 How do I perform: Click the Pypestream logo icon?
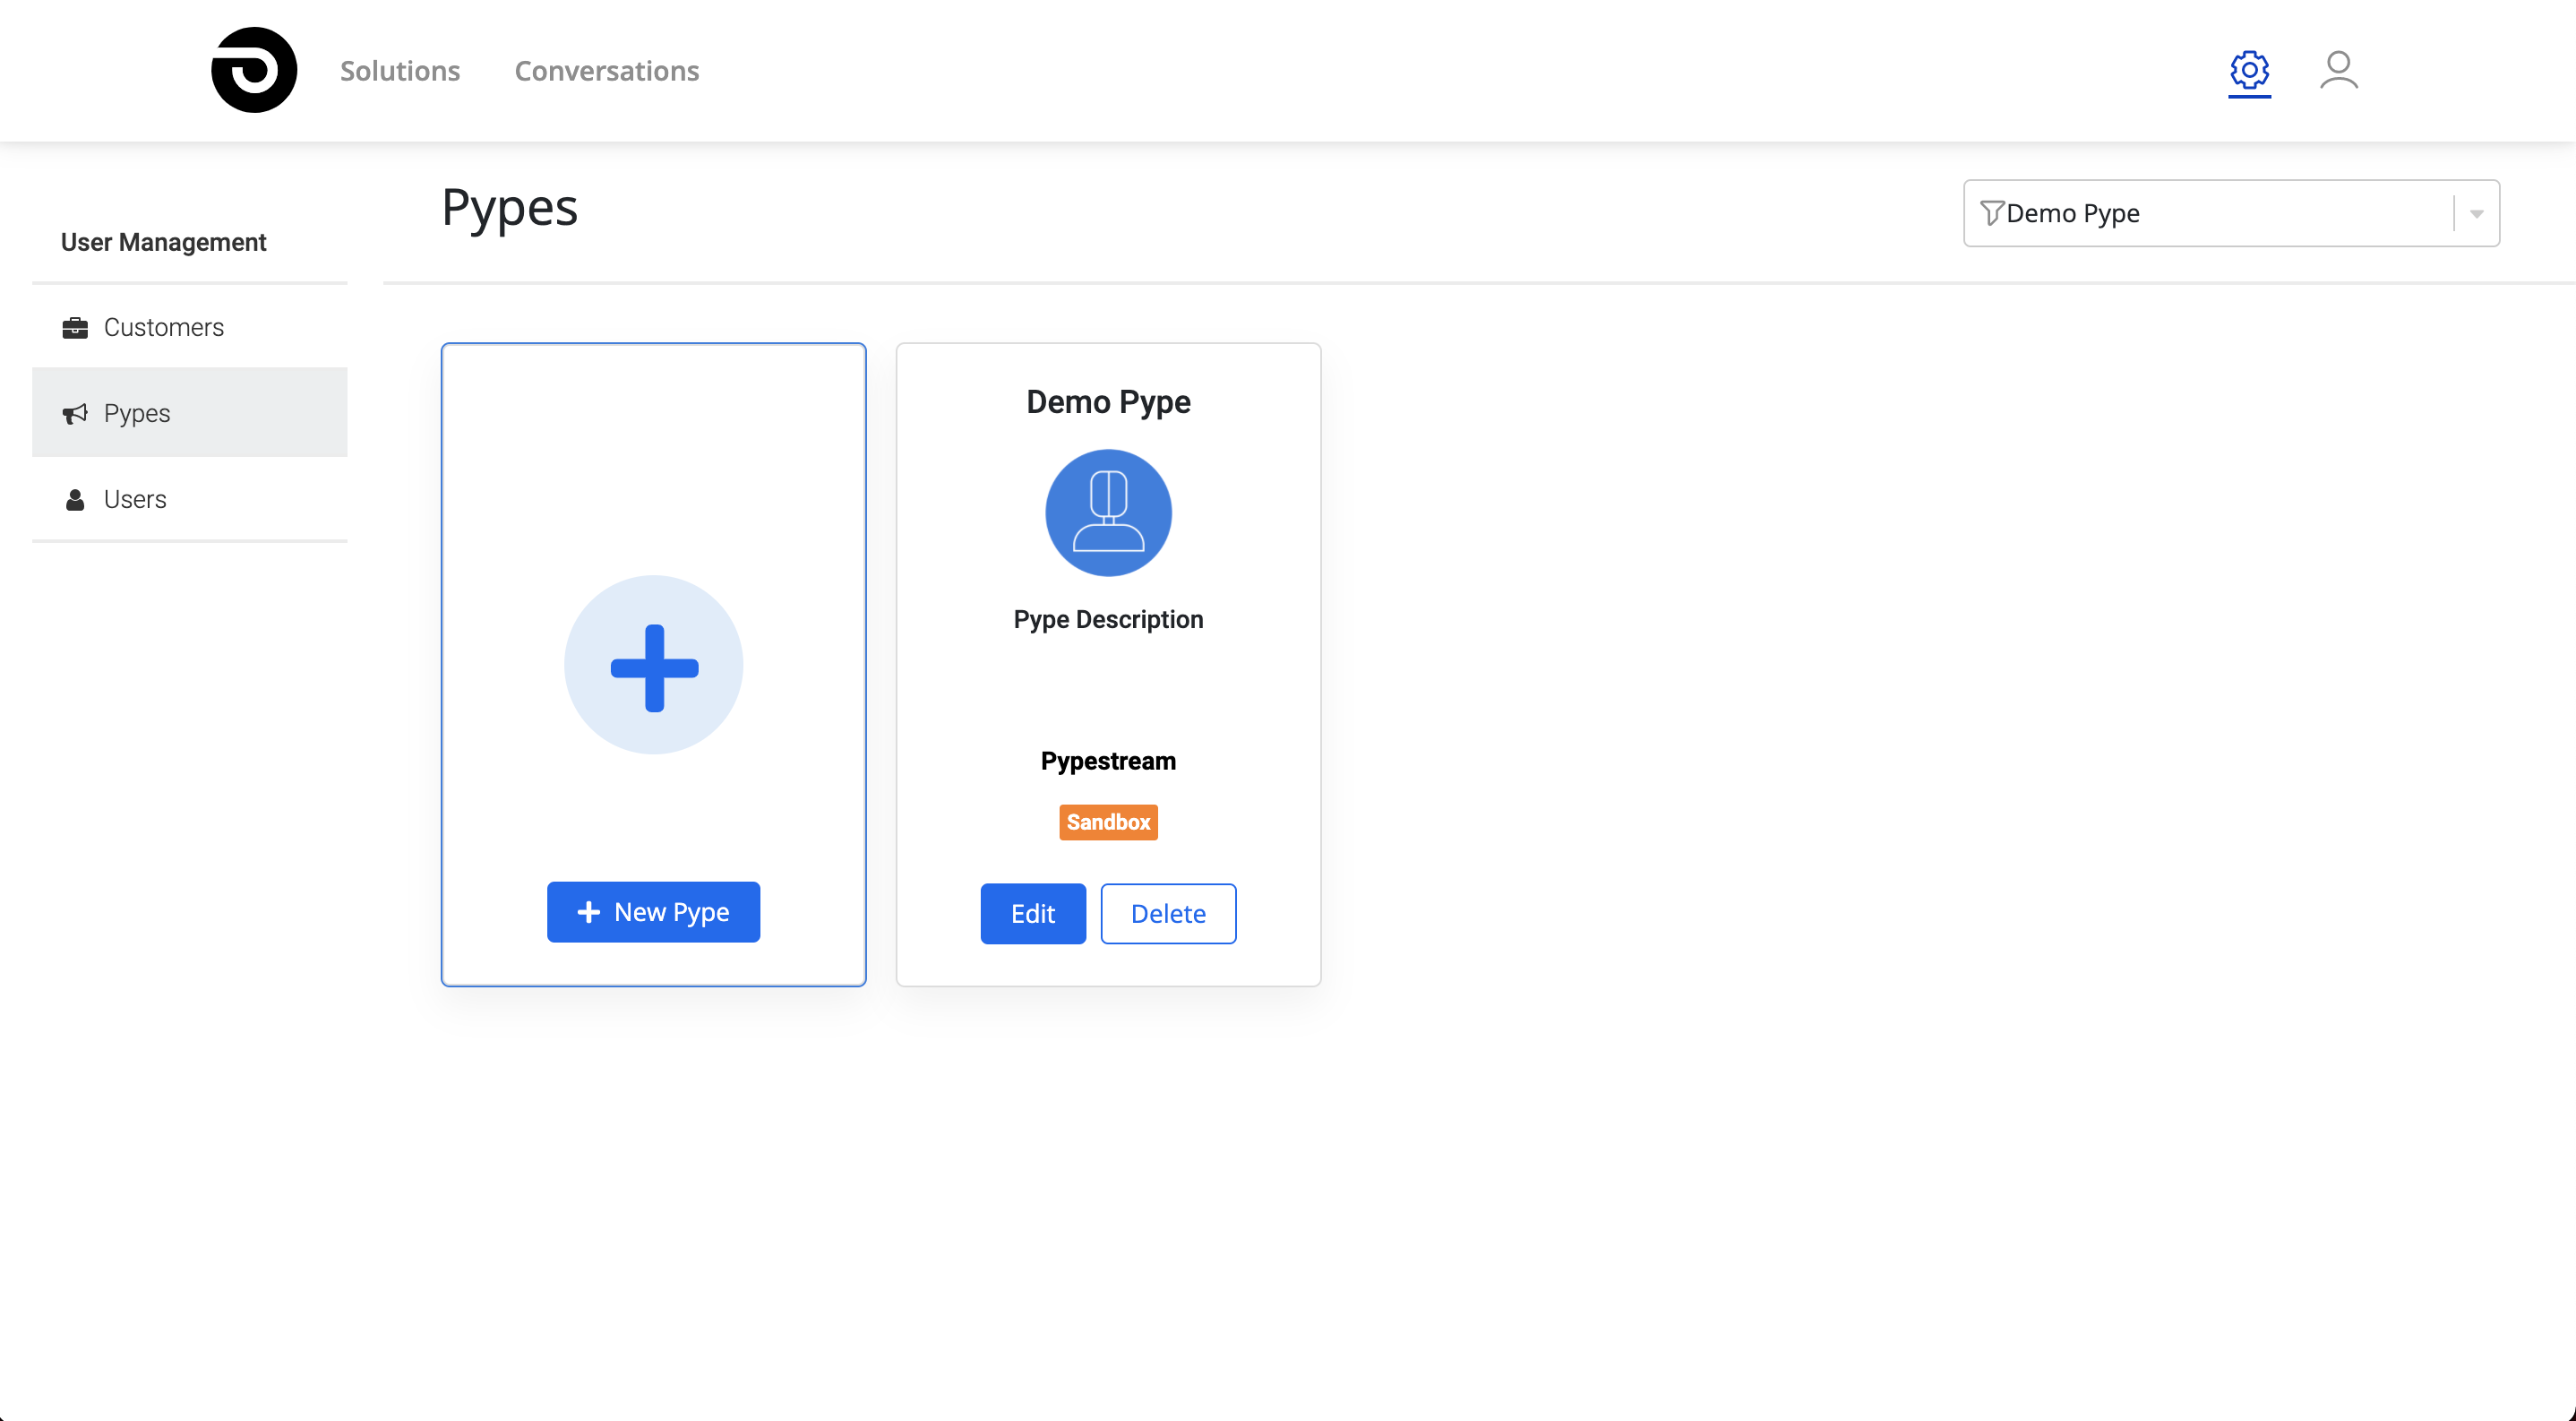(254, 70)
